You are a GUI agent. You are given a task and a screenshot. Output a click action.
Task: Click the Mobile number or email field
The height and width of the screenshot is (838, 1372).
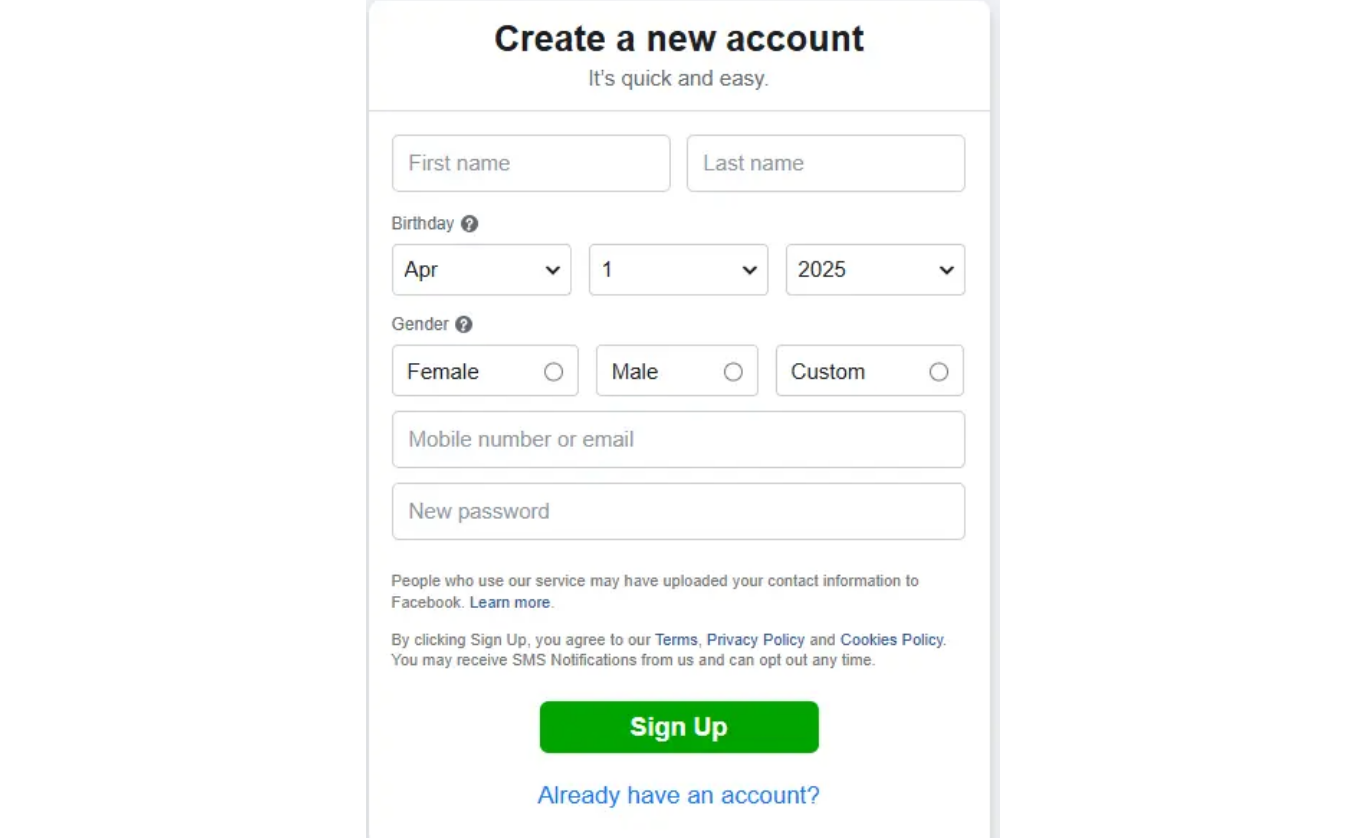tap(678, 439)
